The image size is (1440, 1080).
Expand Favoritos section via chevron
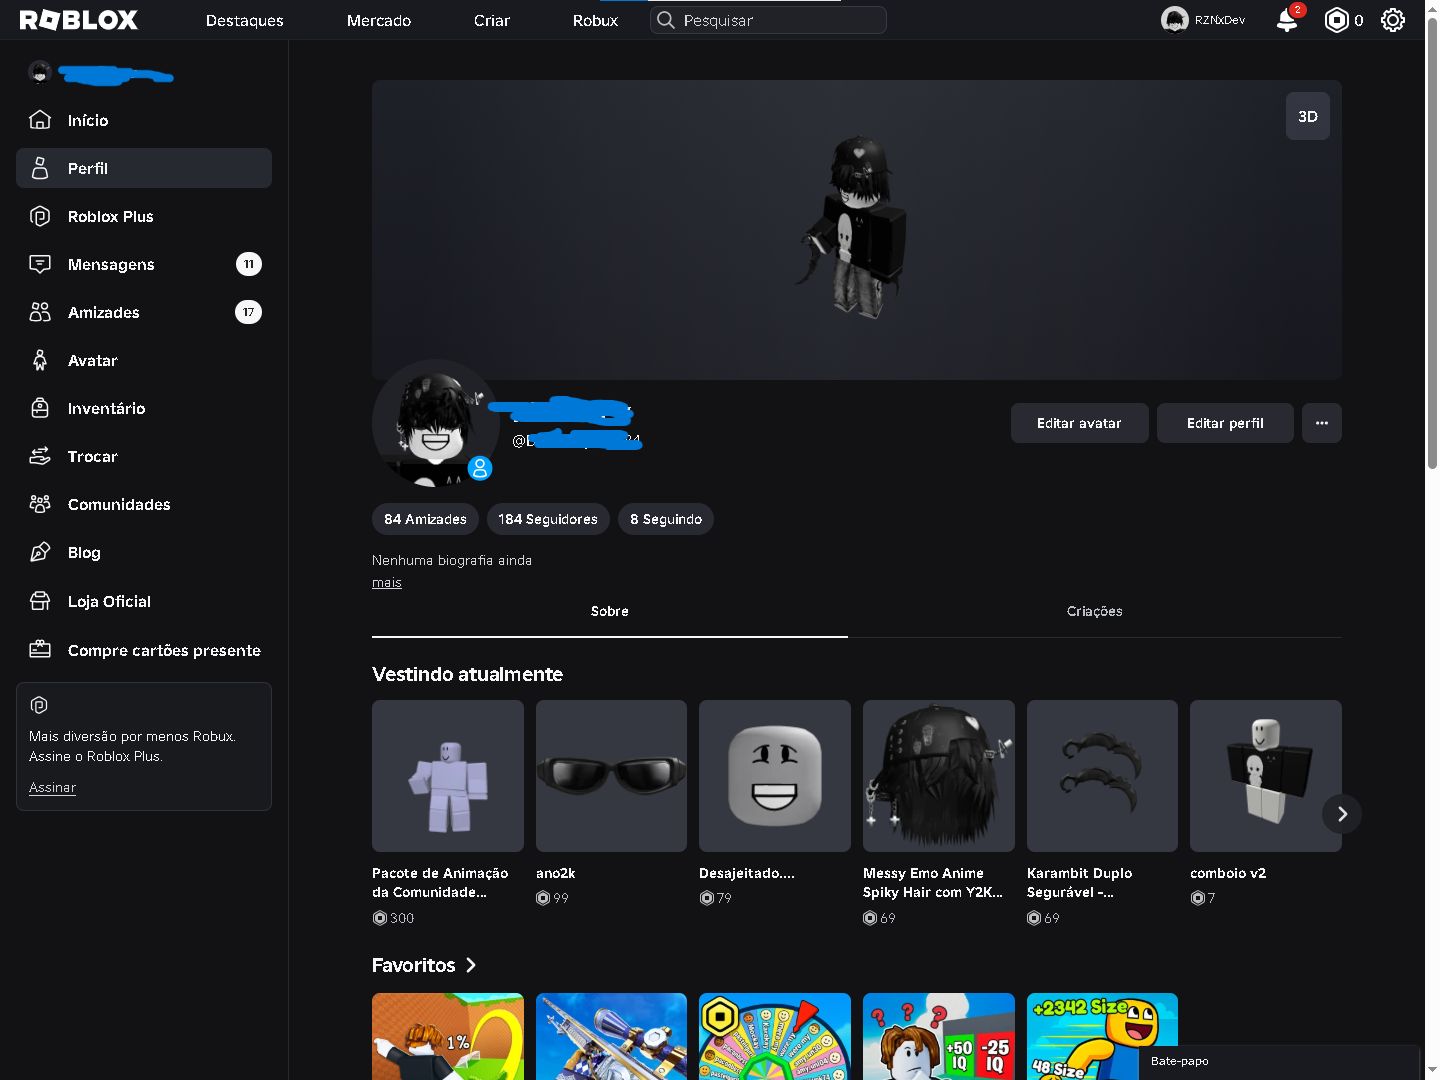(x=471, y=965)
